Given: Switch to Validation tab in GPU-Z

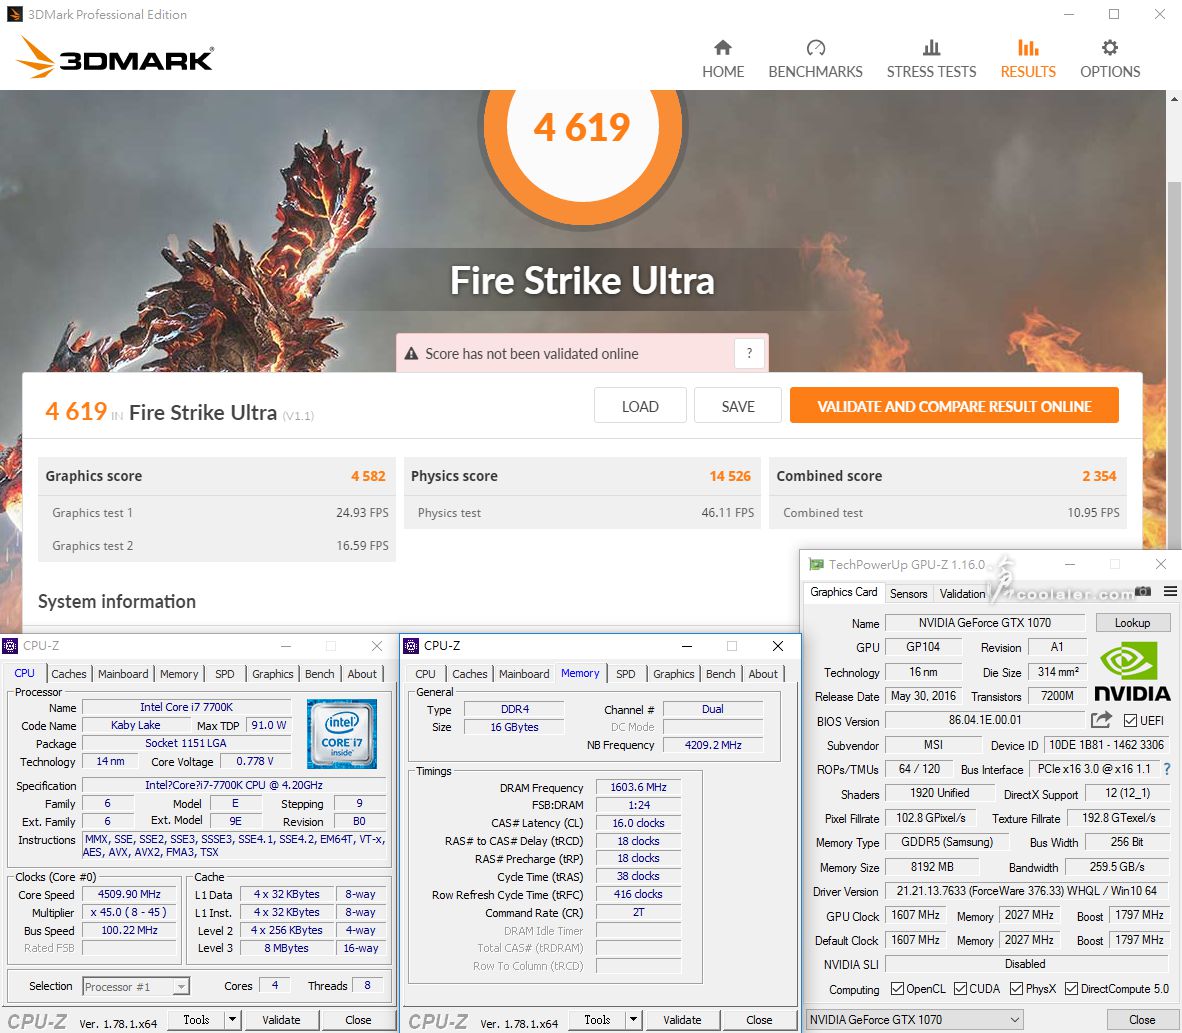Looking at the screenshot, I should (x=962, y=593).
